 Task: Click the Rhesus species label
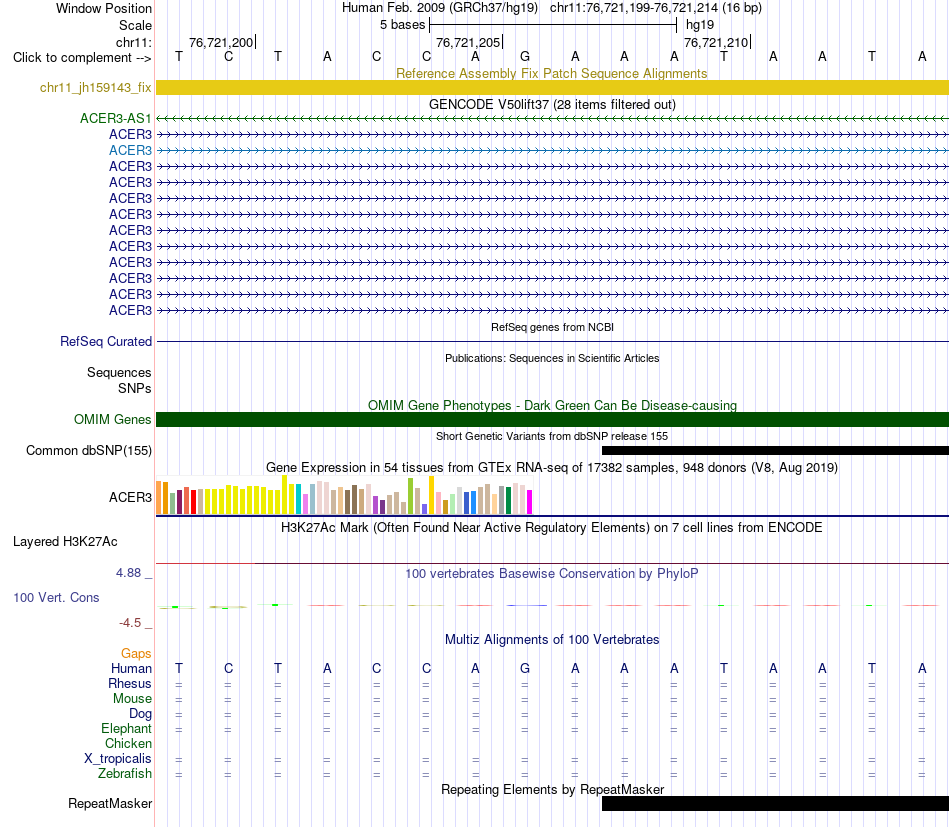pos(130,683)
